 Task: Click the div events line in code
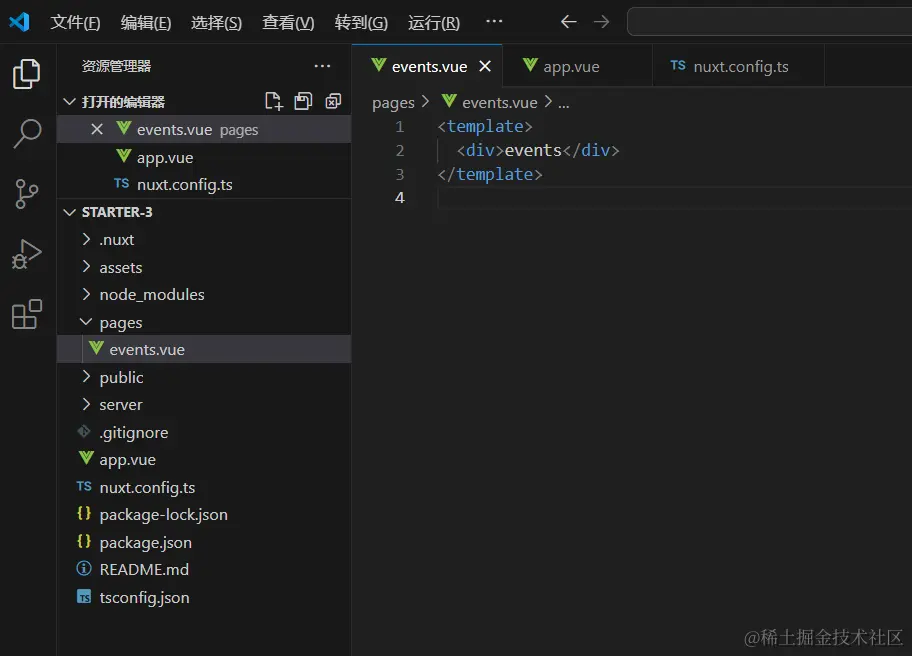(539, 150)
